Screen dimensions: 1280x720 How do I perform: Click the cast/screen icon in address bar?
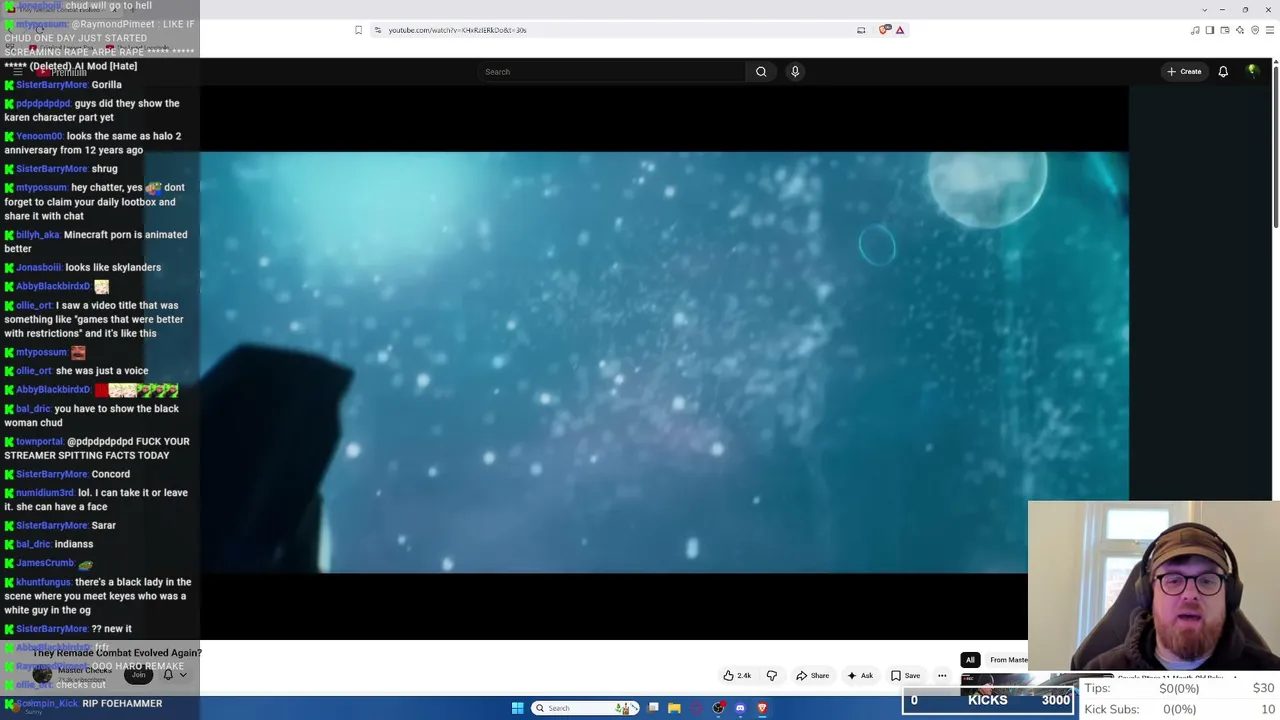861,30
